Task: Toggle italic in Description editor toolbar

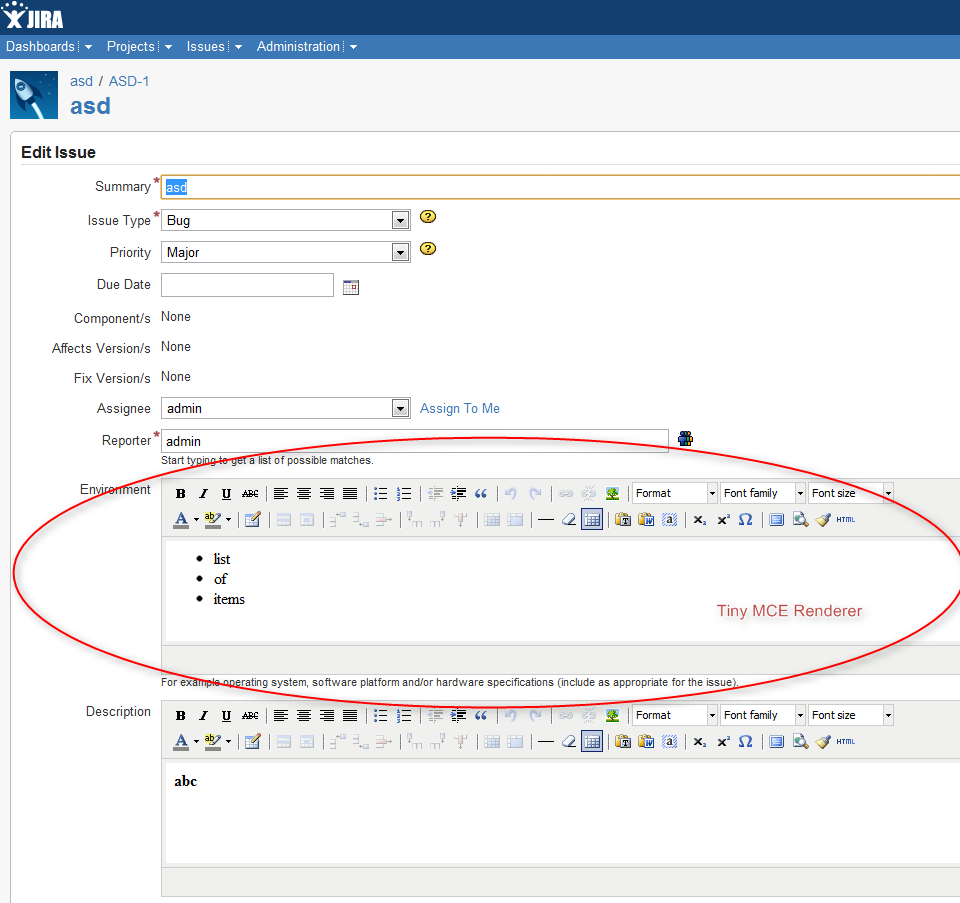Action: point(203,716)
